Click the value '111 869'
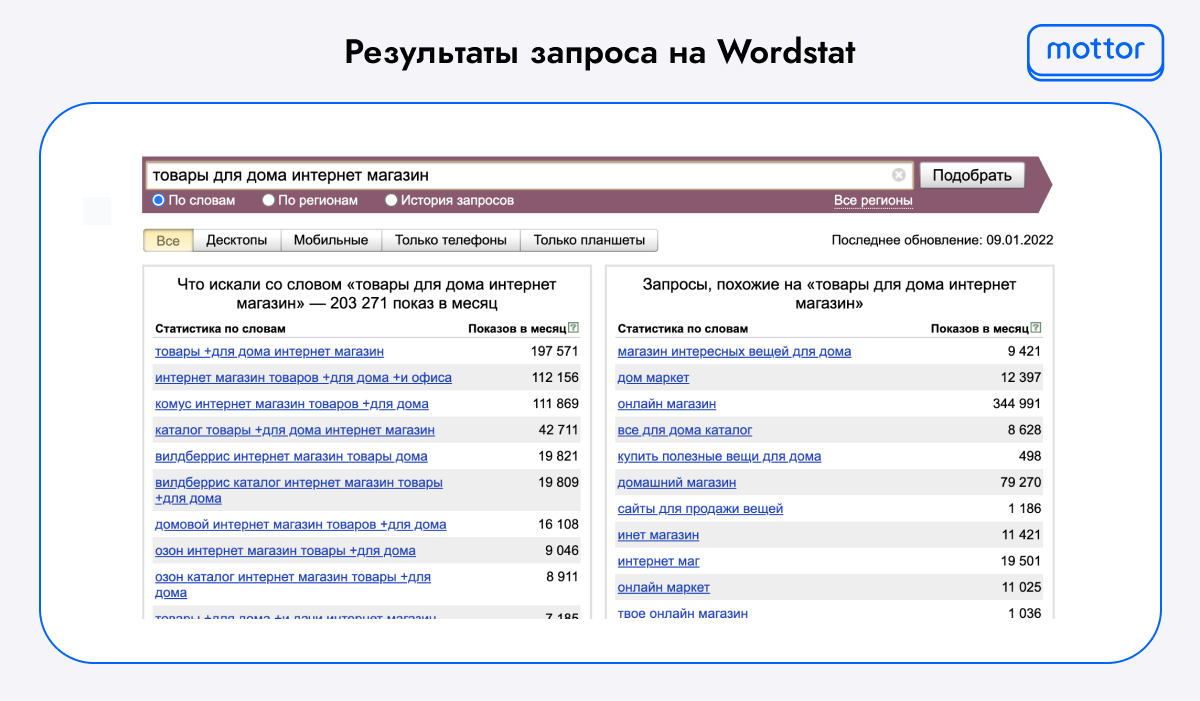Viewport: 1200px width, 701px height. [x=555, y=404]
